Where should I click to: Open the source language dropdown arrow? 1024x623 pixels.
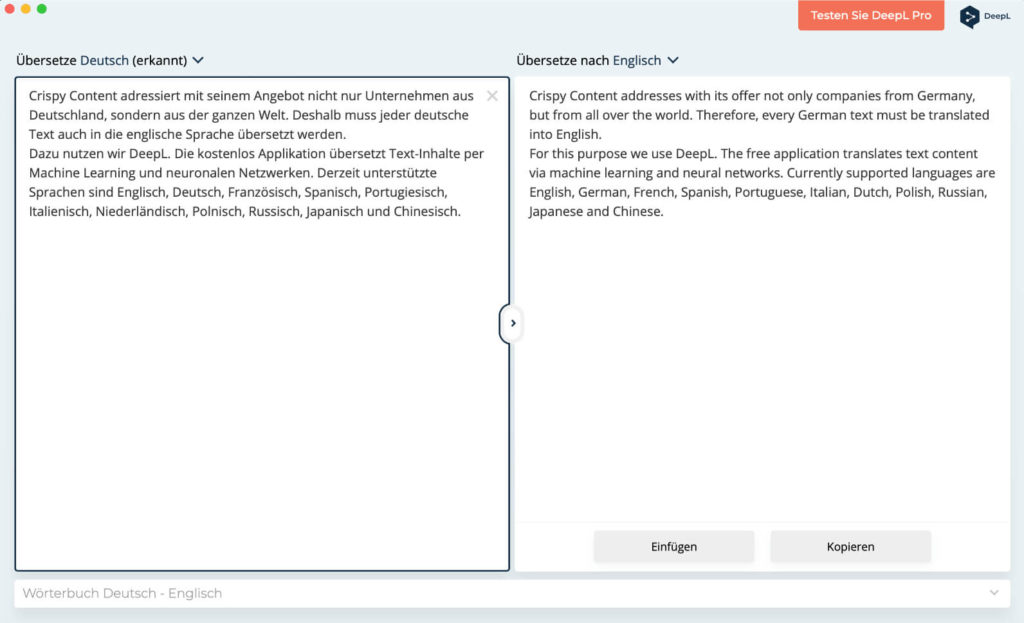click(x=199, y=60)
